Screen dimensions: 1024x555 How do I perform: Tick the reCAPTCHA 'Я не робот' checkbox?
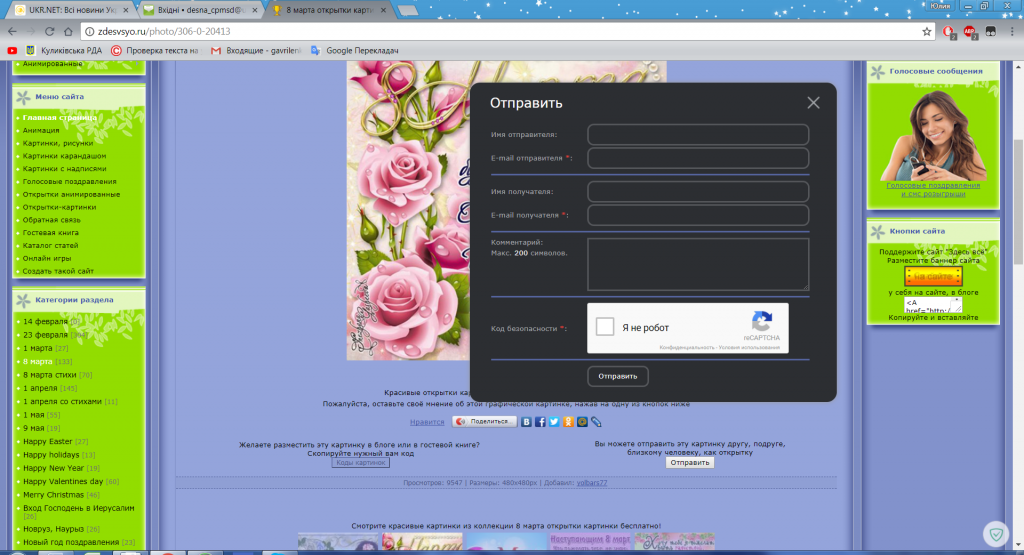click(605, 326)
